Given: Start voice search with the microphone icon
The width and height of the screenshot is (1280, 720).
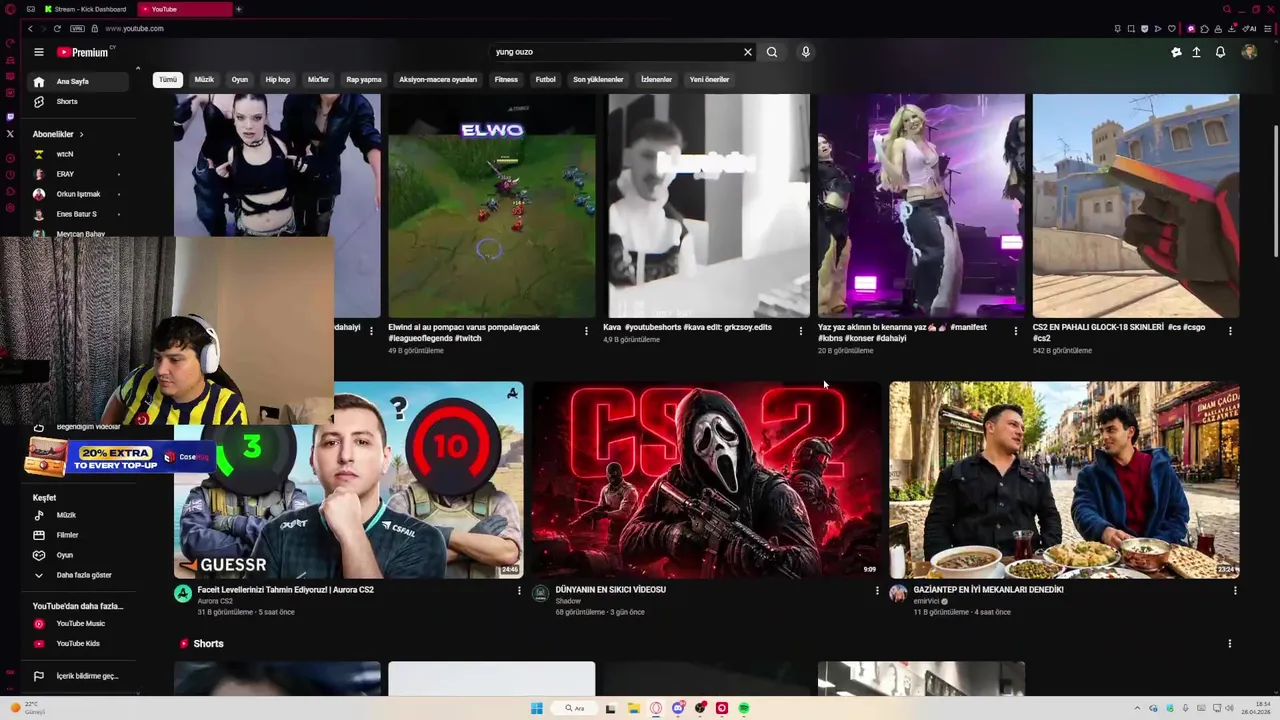Looking at the screenshot, I should click(x=805, y=52).
